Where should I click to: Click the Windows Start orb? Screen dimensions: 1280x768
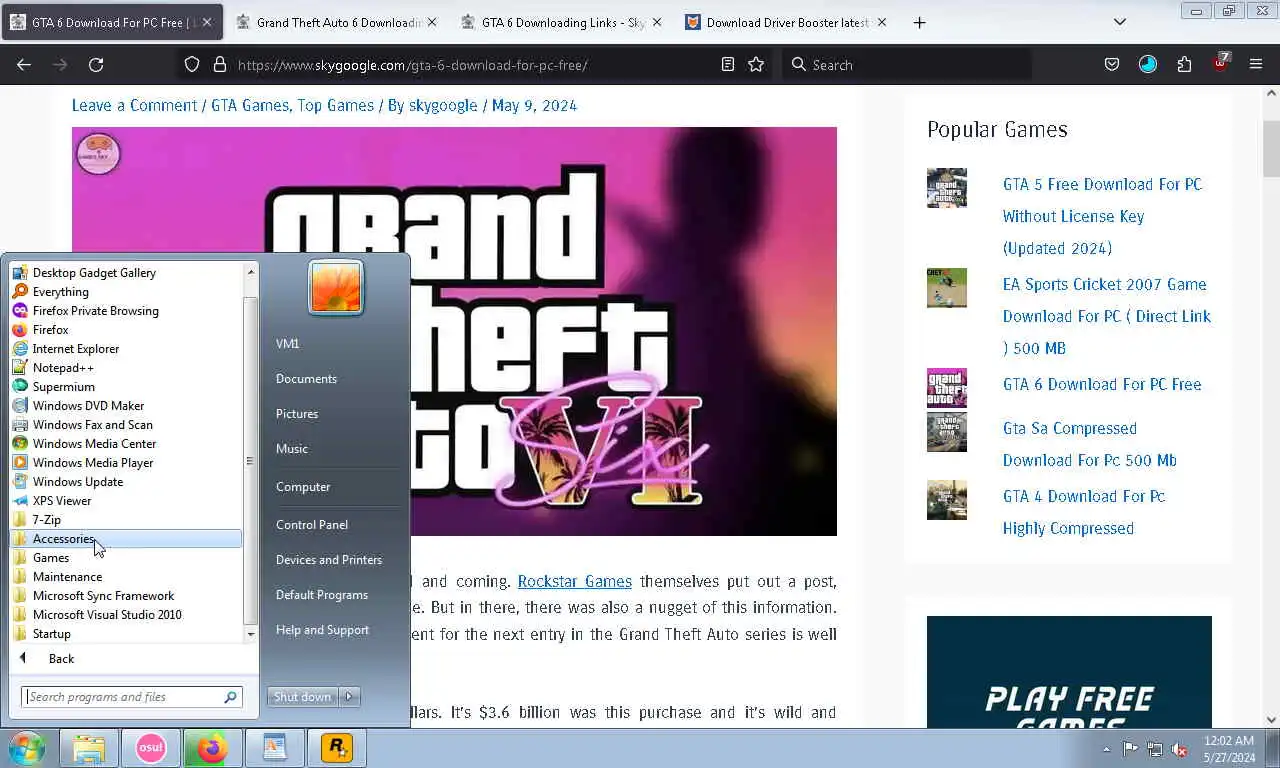point(27,748)
